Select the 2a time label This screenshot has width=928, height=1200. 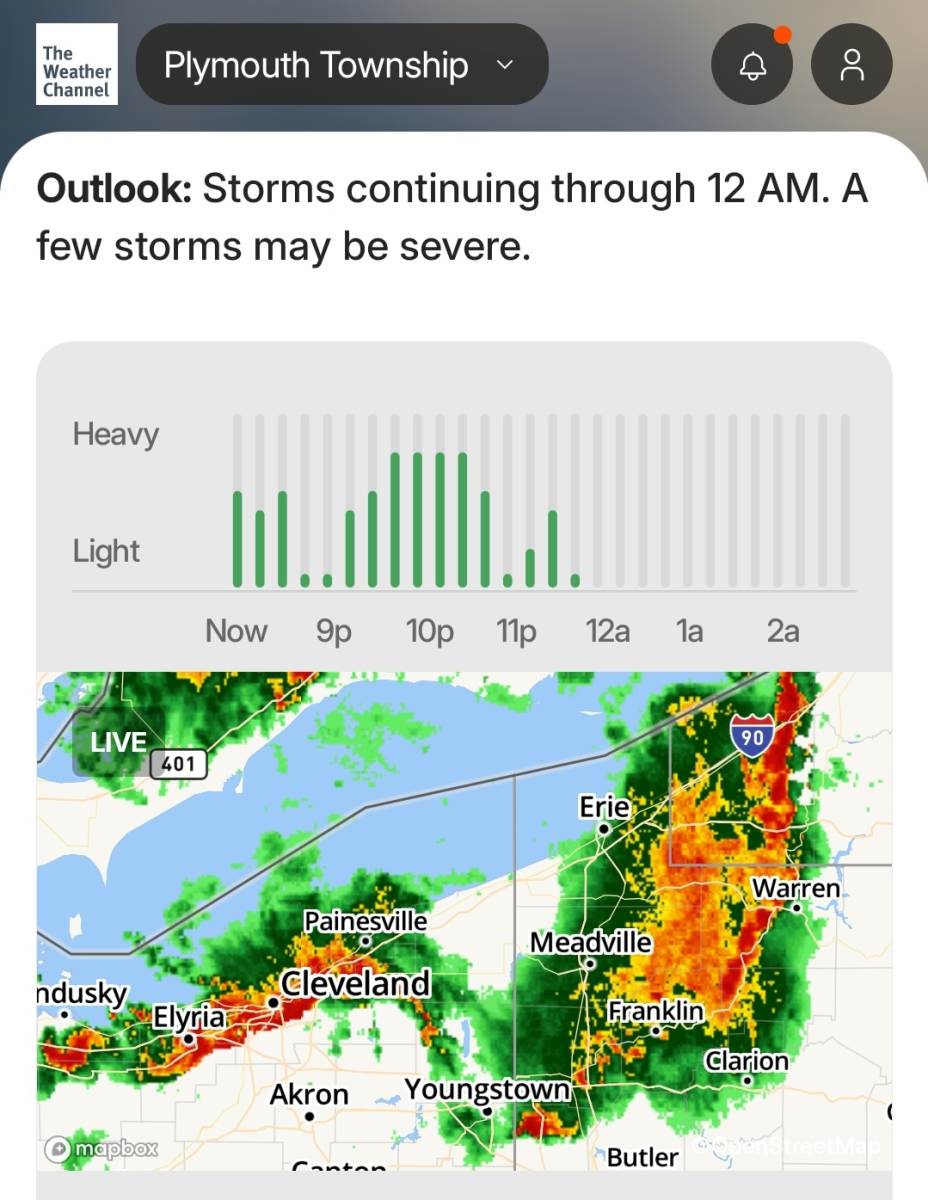tap(783, 631)
